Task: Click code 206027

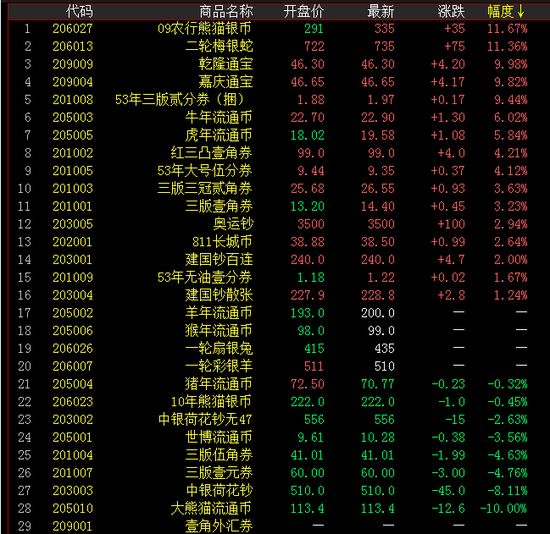Action: point(73,29)
